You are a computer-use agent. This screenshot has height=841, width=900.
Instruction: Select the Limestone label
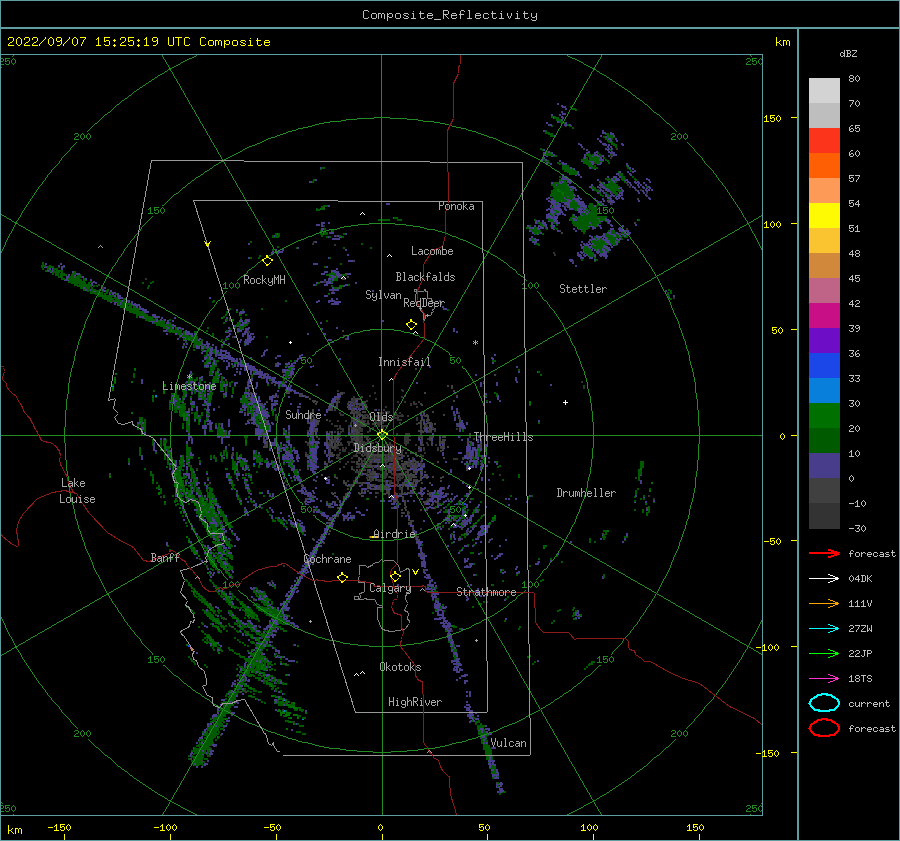189,386
